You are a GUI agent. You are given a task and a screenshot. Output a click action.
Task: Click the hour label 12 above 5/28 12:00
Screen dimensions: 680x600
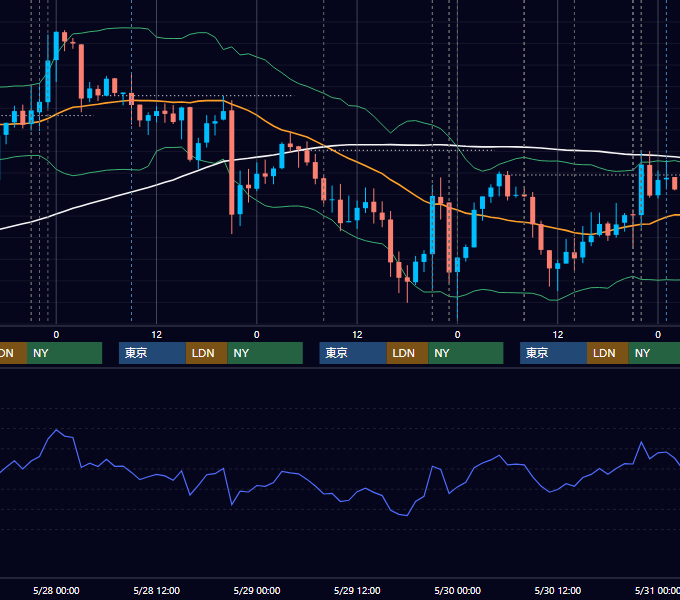pyautogui.click(x=157, y=335)
